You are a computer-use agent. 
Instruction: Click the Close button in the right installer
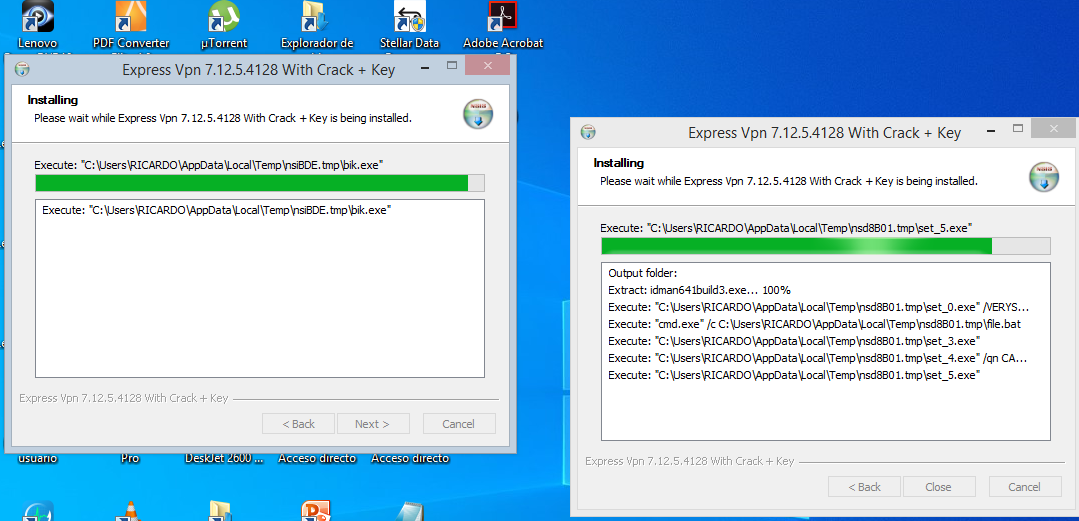click(939, 487)
